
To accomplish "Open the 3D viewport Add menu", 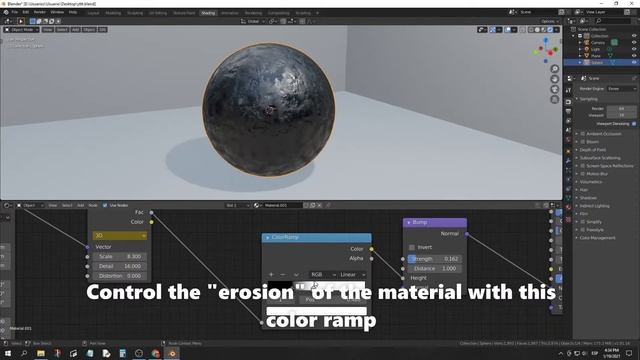I will [x=76, y=30].
